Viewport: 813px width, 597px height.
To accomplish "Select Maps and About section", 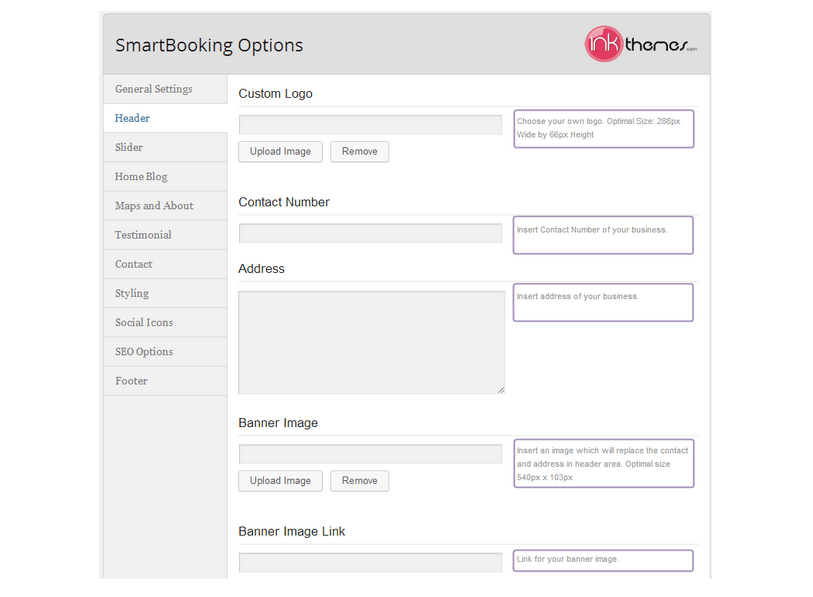I will pyautogui.click(x=153, y=205).
